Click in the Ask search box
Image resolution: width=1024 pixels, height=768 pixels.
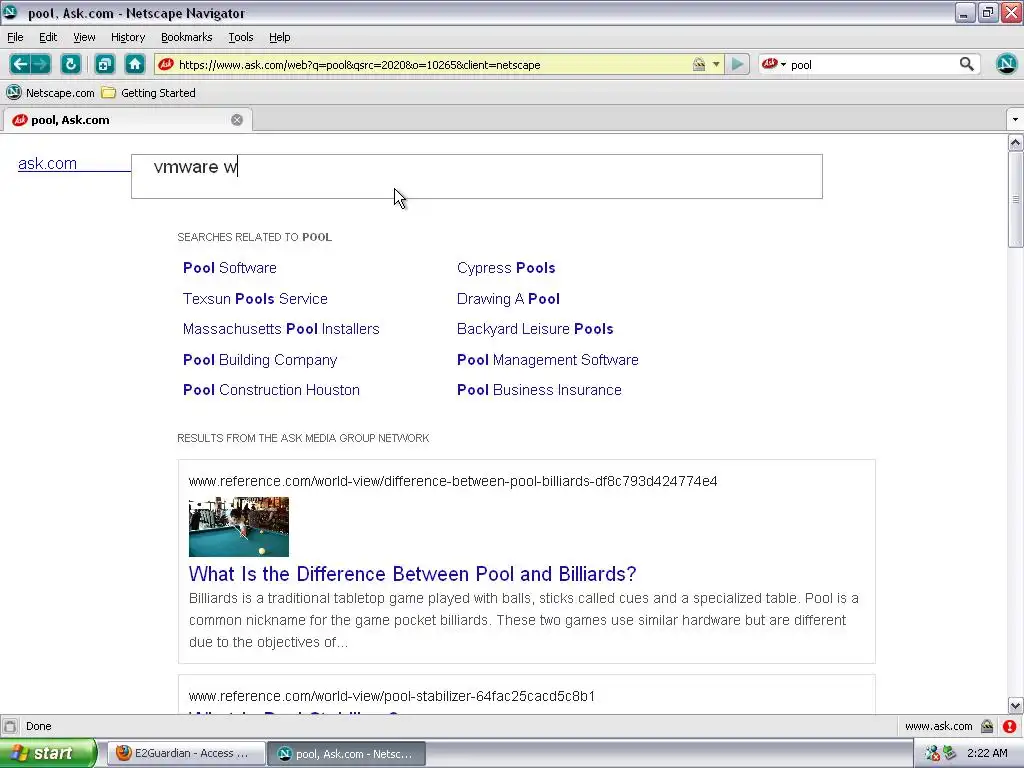click(477, 176)
